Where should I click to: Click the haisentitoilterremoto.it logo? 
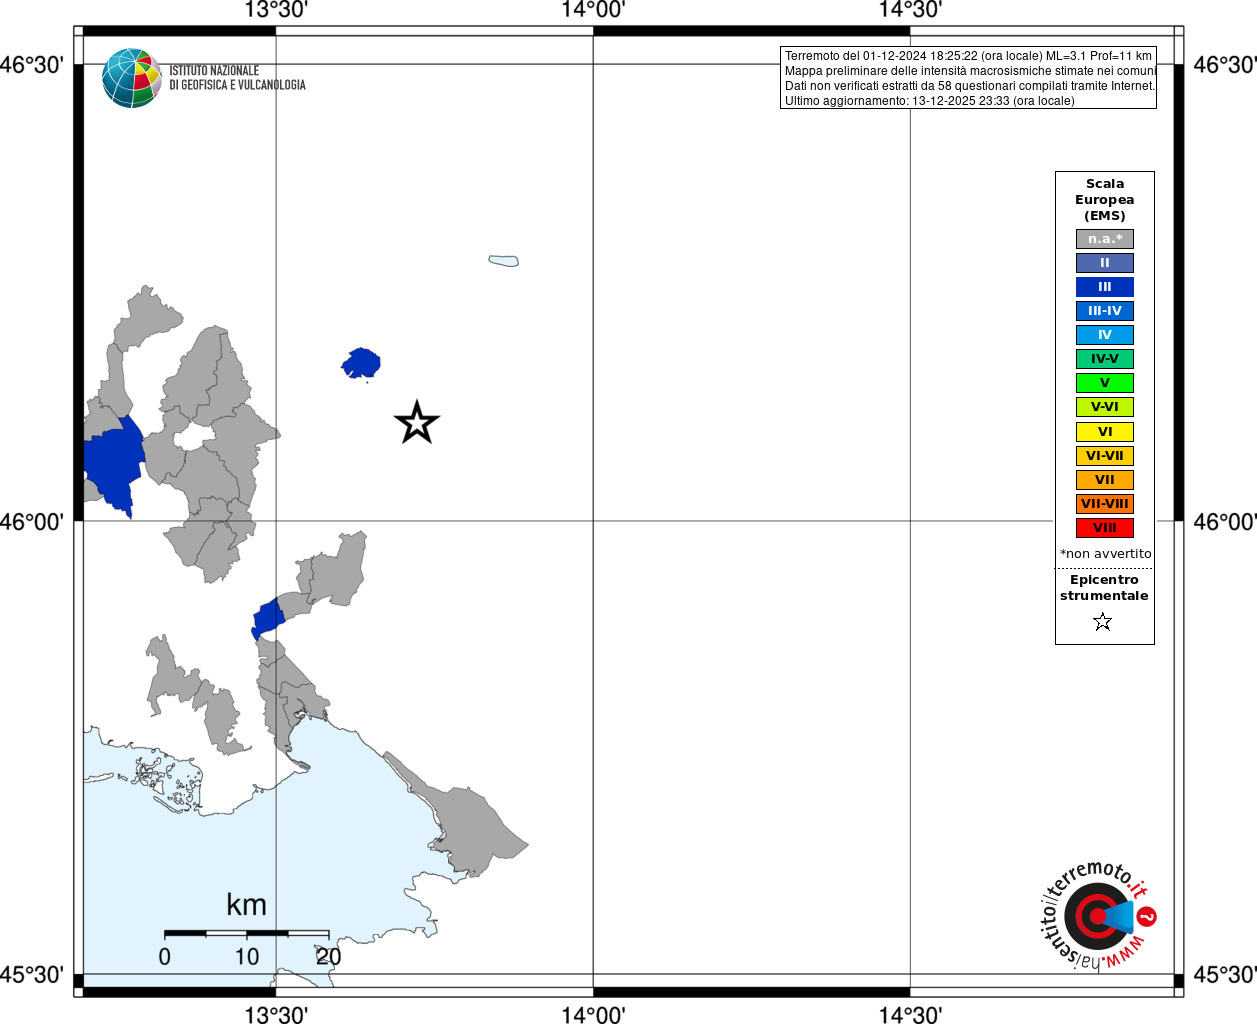tap(1098, 915)
